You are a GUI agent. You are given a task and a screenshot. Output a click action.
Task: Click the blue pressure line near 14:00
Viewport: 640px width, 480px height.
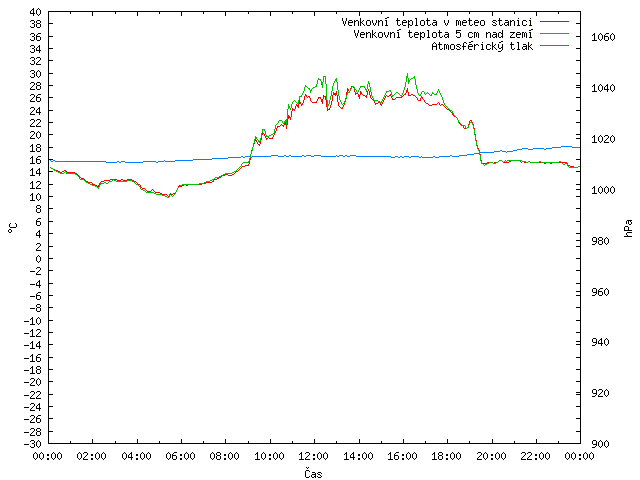[x=359, y=156]
